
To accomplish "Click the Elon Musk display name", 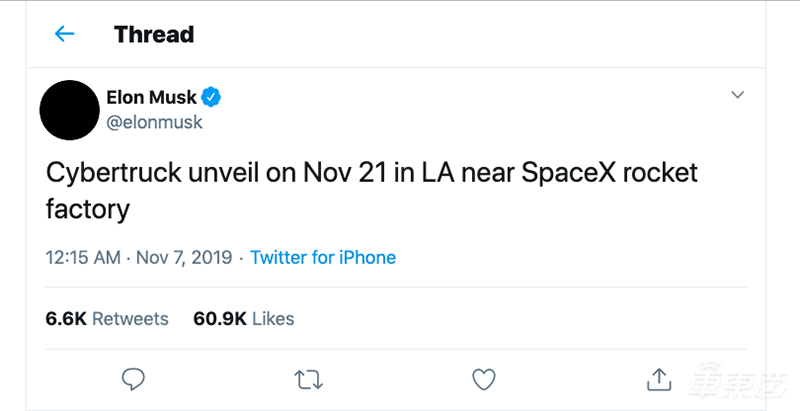I will pyautogui.click(x=151, y=96).
